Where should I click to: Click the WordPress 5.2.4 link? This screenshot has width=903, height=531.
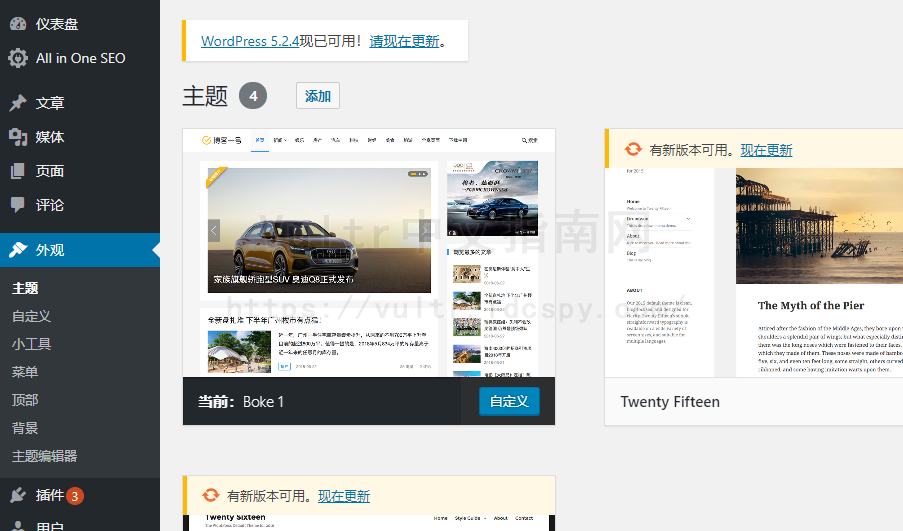[250, 41]
